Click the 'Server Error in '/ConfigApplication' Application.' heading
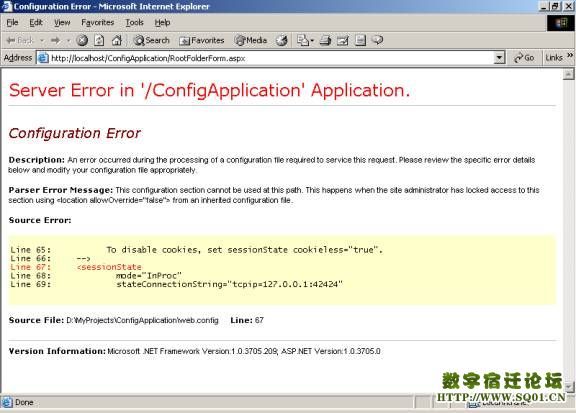 pos(209,91)
